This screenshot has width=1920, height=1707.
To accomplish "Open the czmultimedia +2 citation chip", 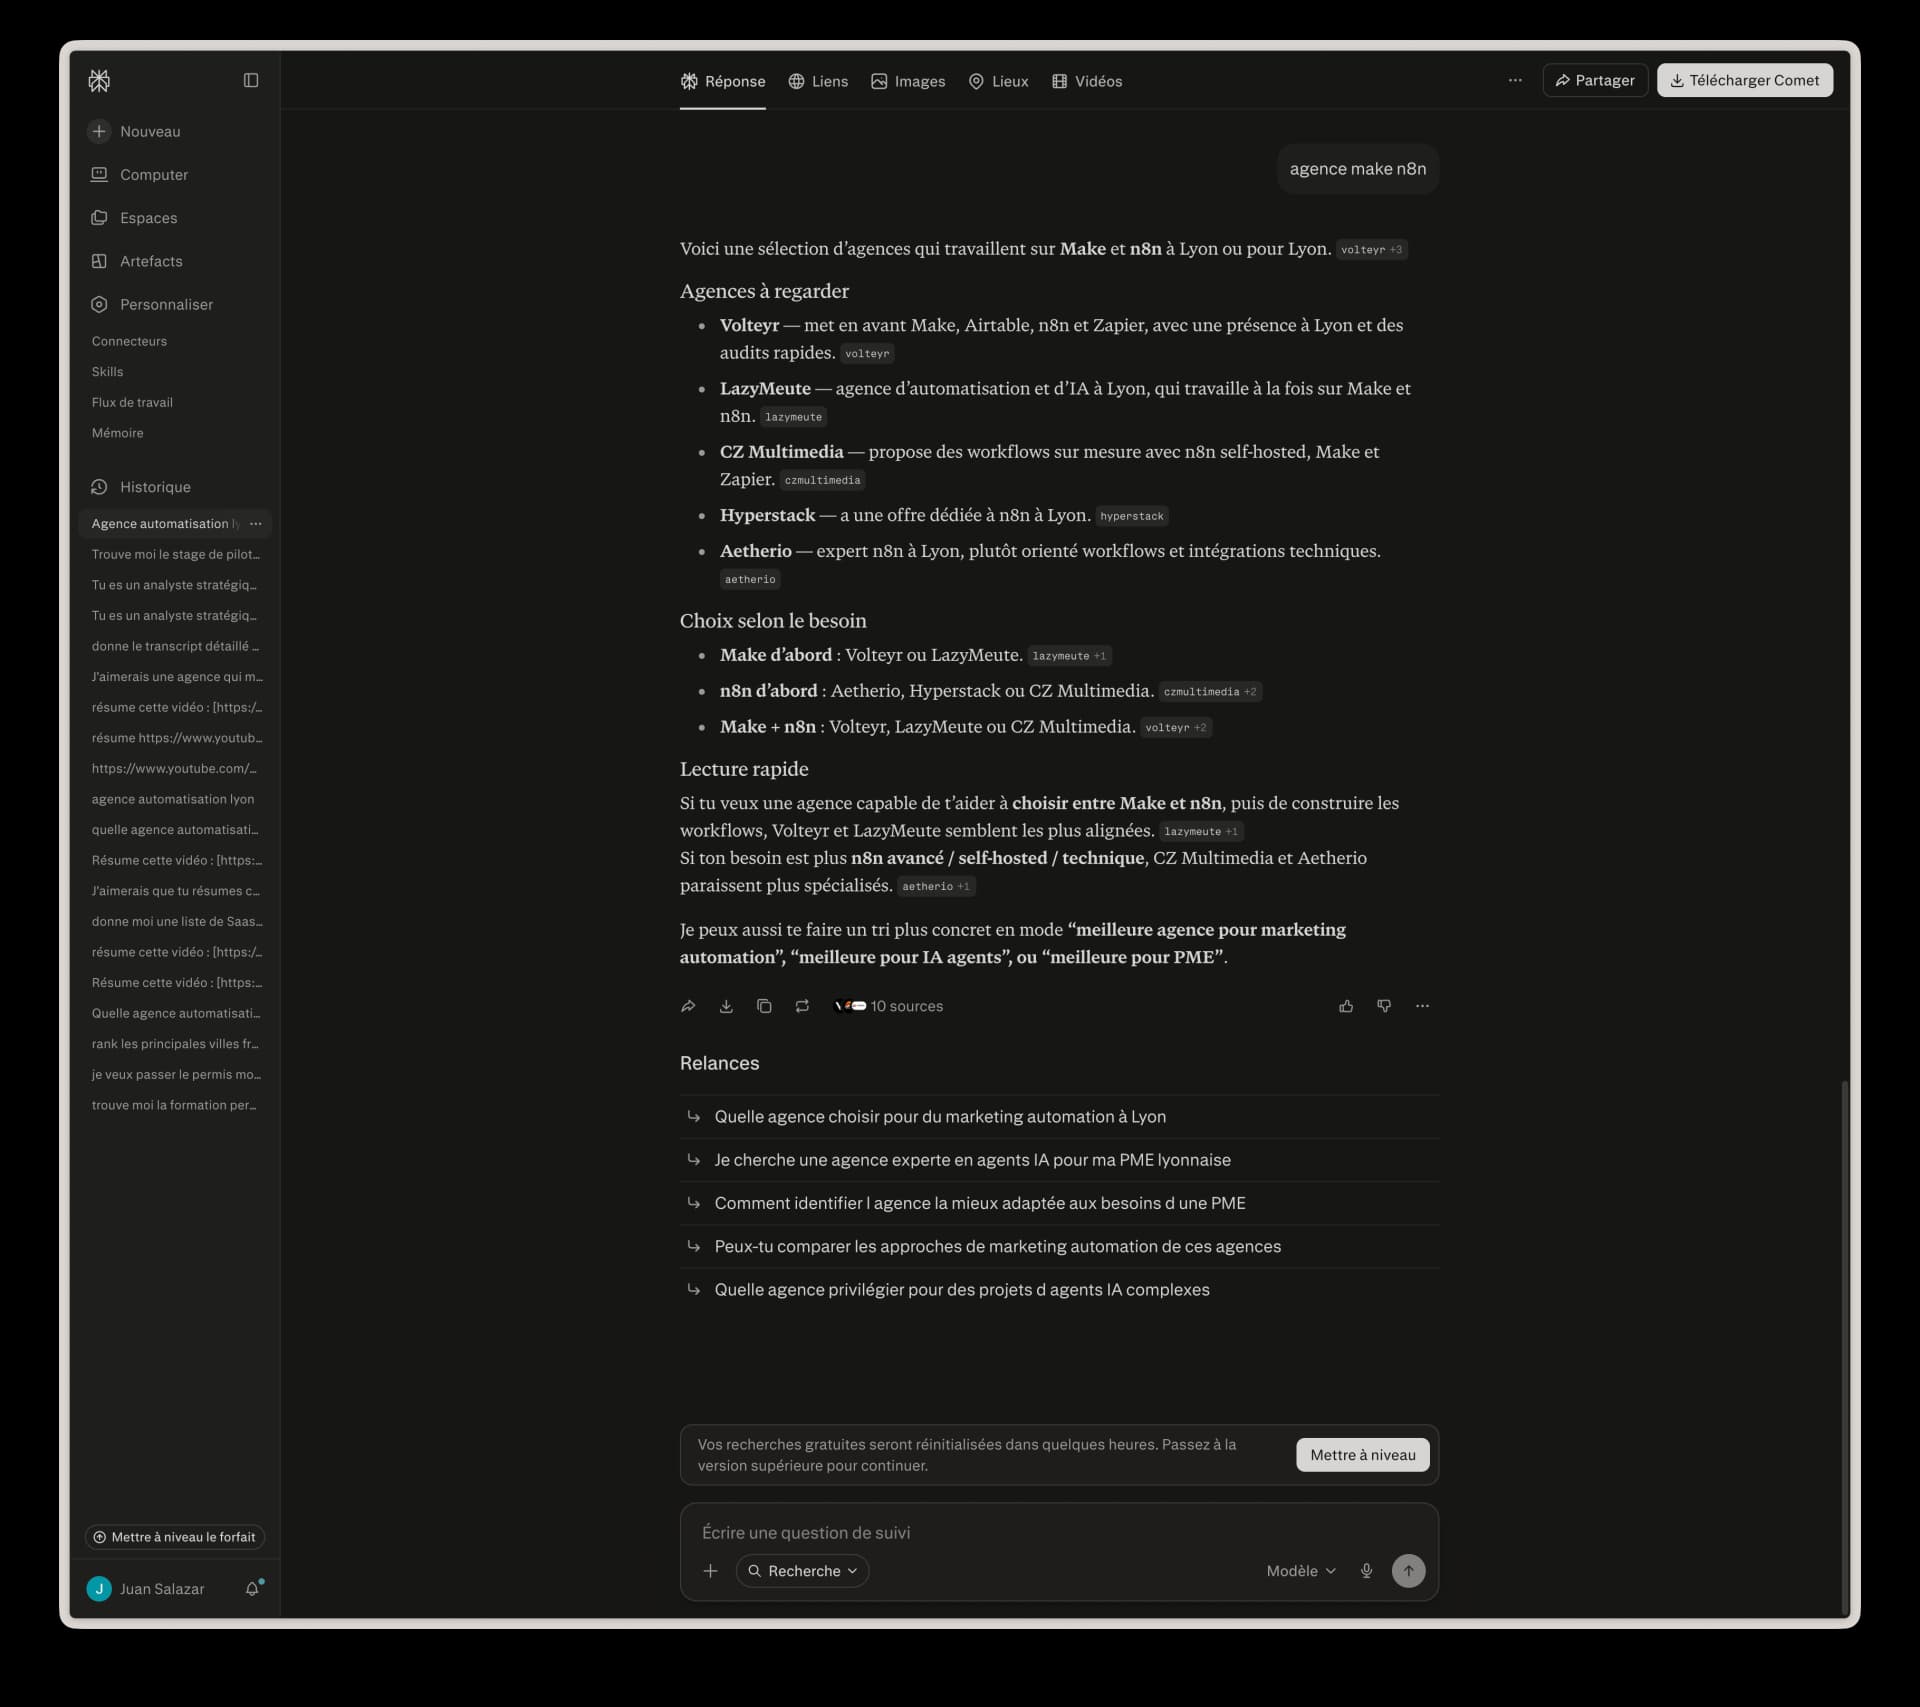I will pyautogui.click(x=1210, y=692).
